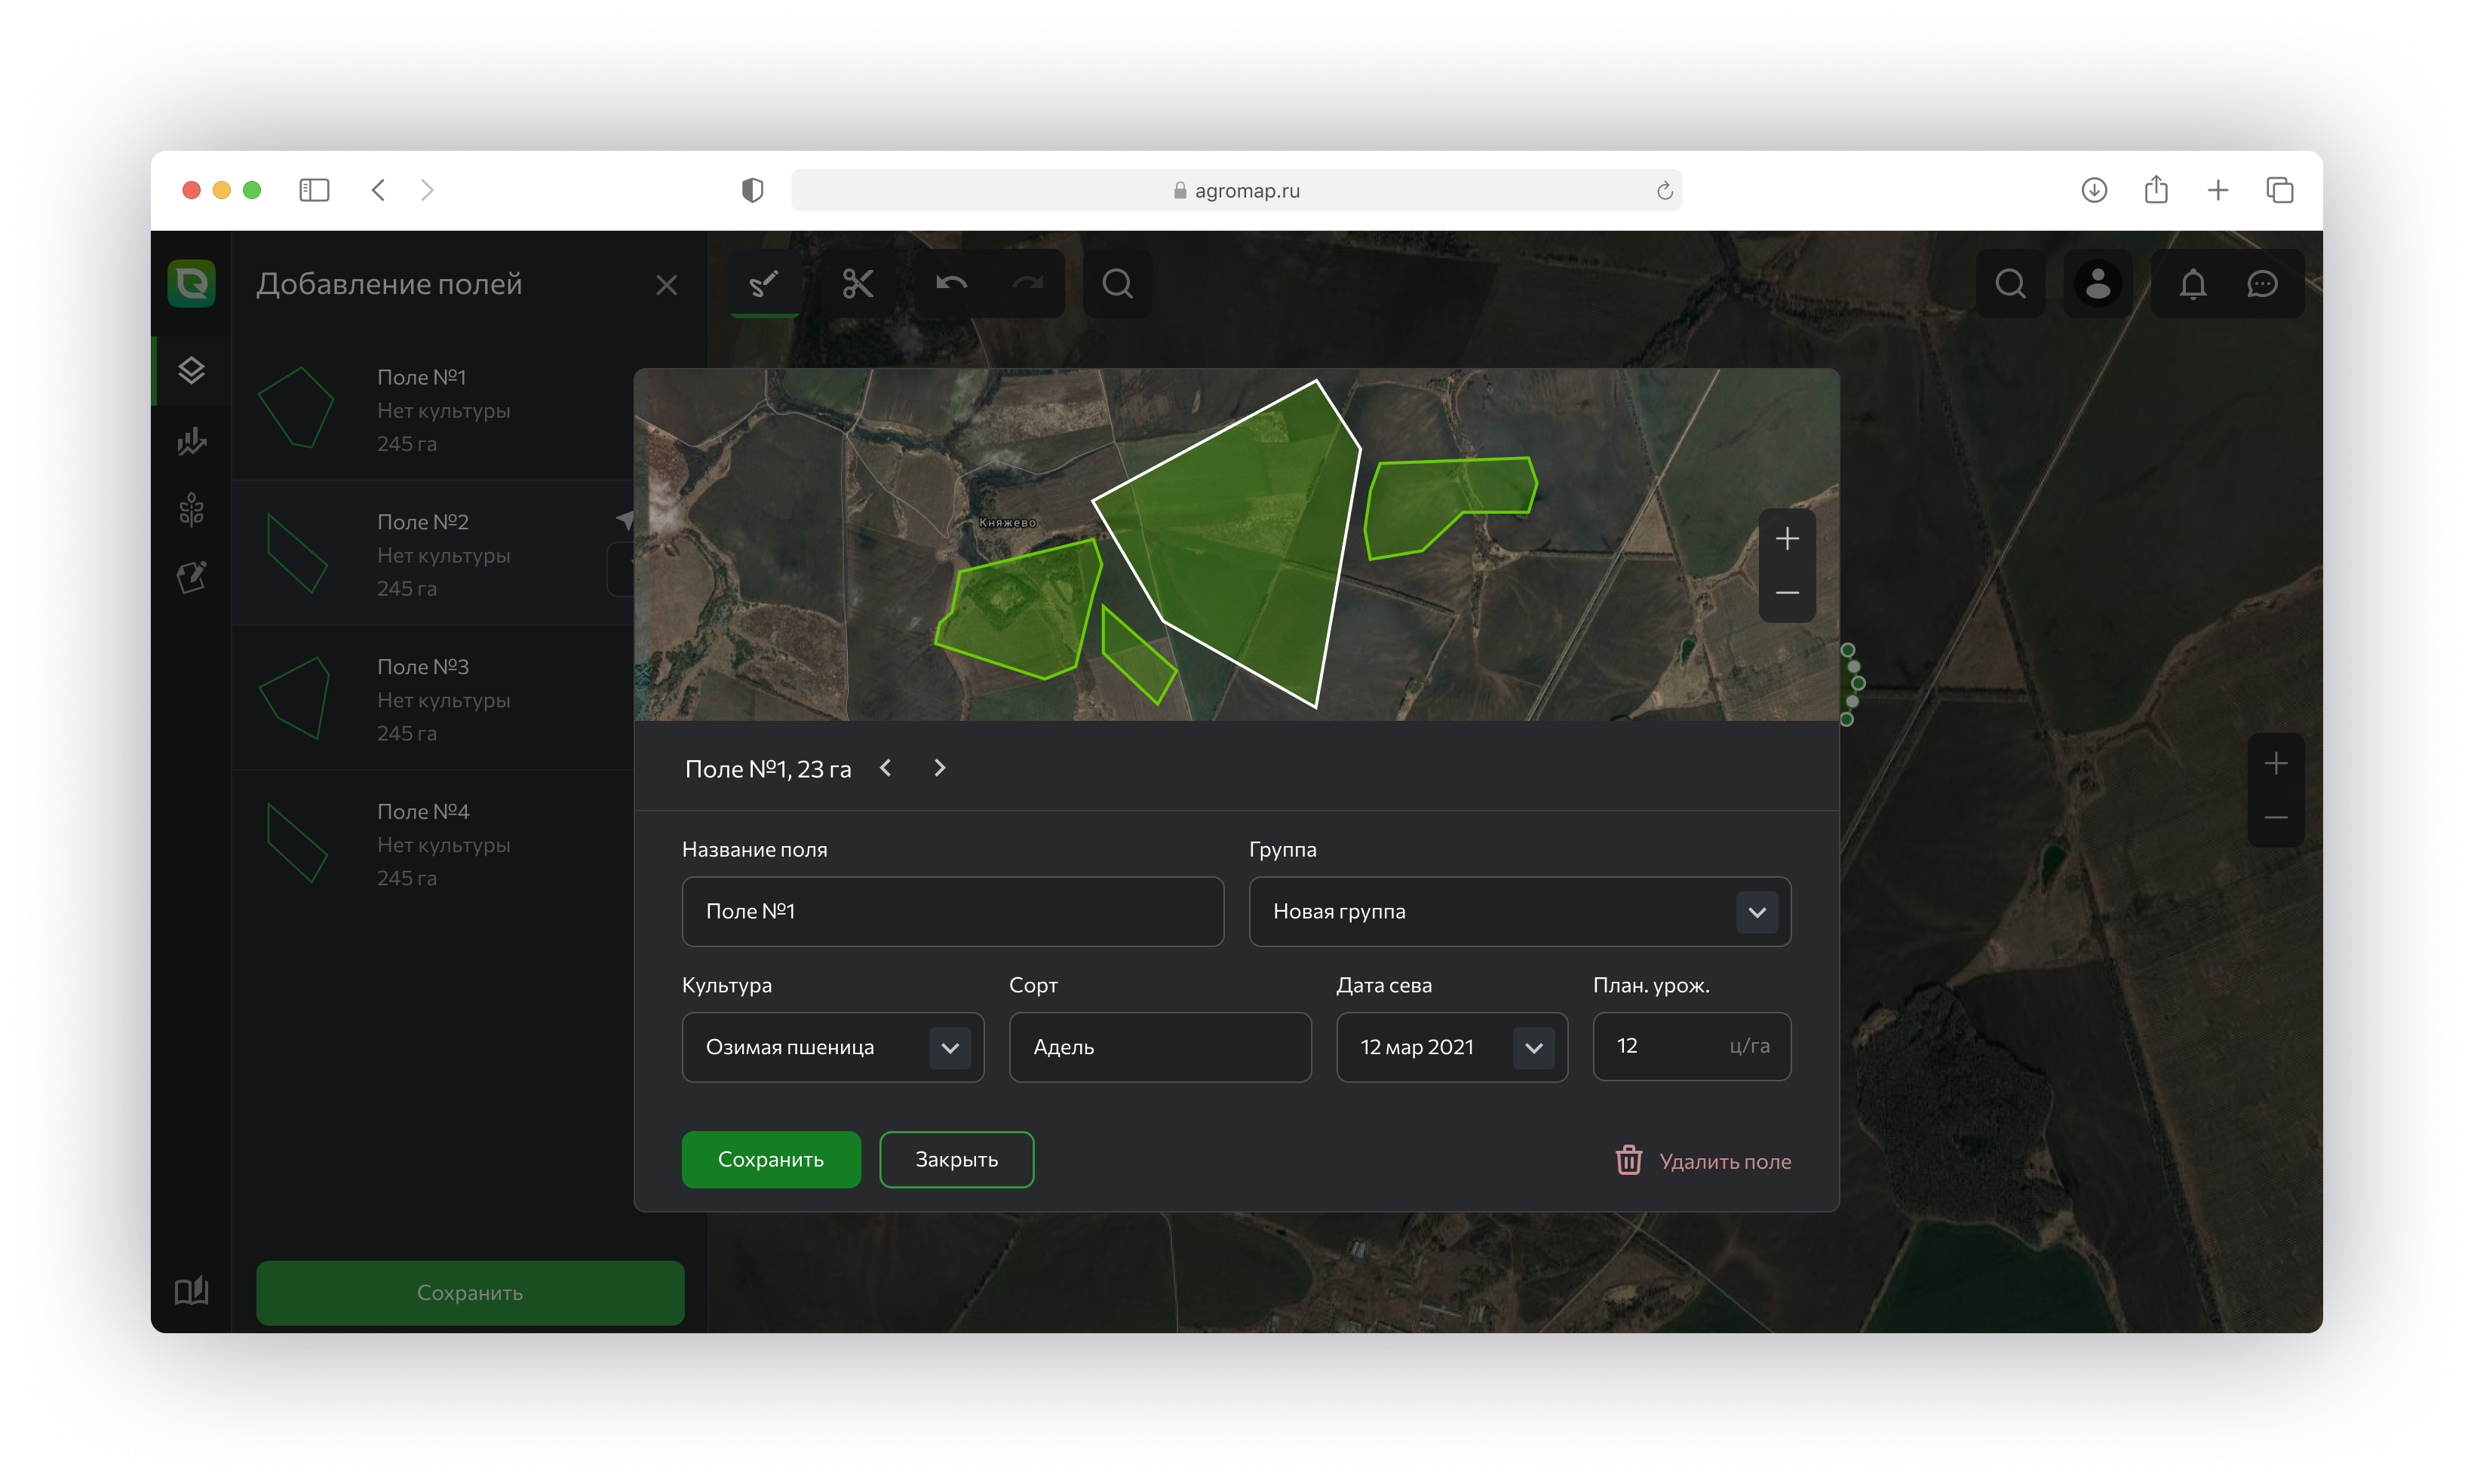Click the map toolbar search icon
2474x1484 pixels.
pos(1117,284)
